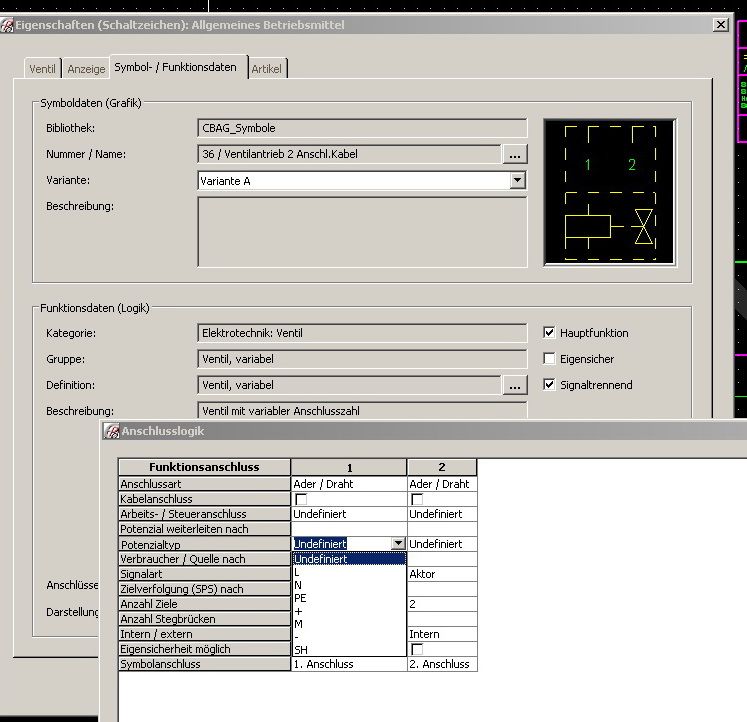Click Anzahl Ziele value 2
Image resolution: width=747 pixels, height=722 pixels.
click(442, 604)
